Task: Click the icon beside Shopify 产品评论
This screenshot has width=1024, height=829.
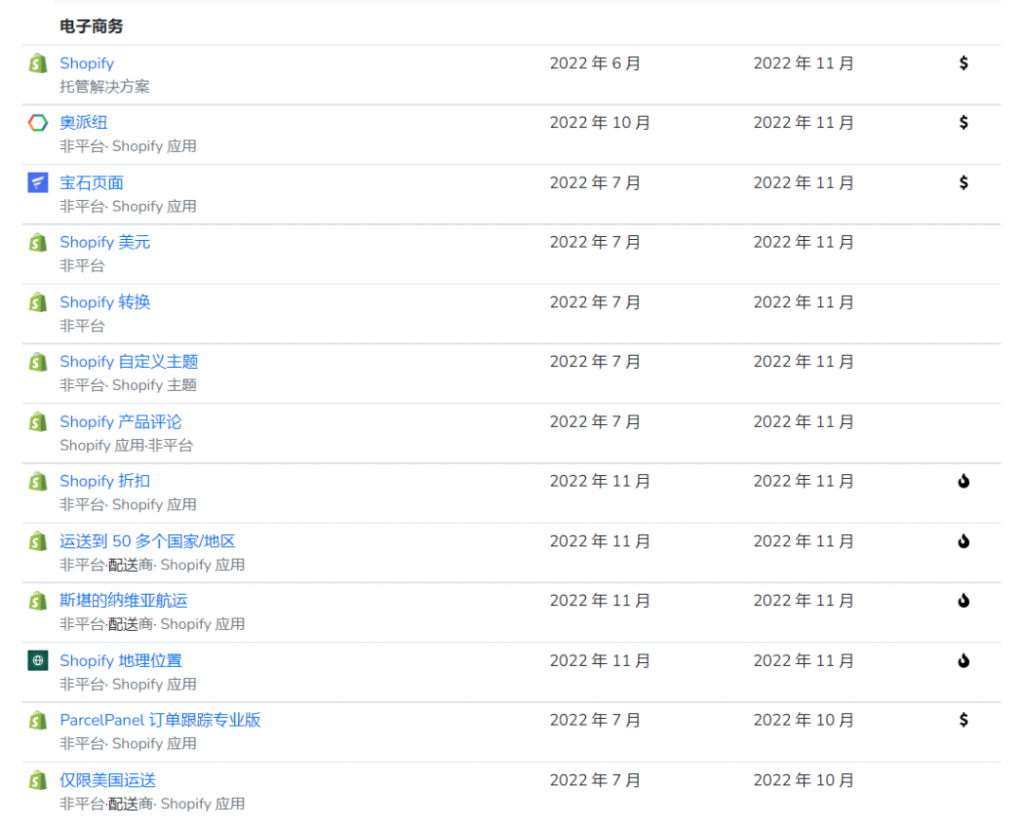Action: pos(38,421)
